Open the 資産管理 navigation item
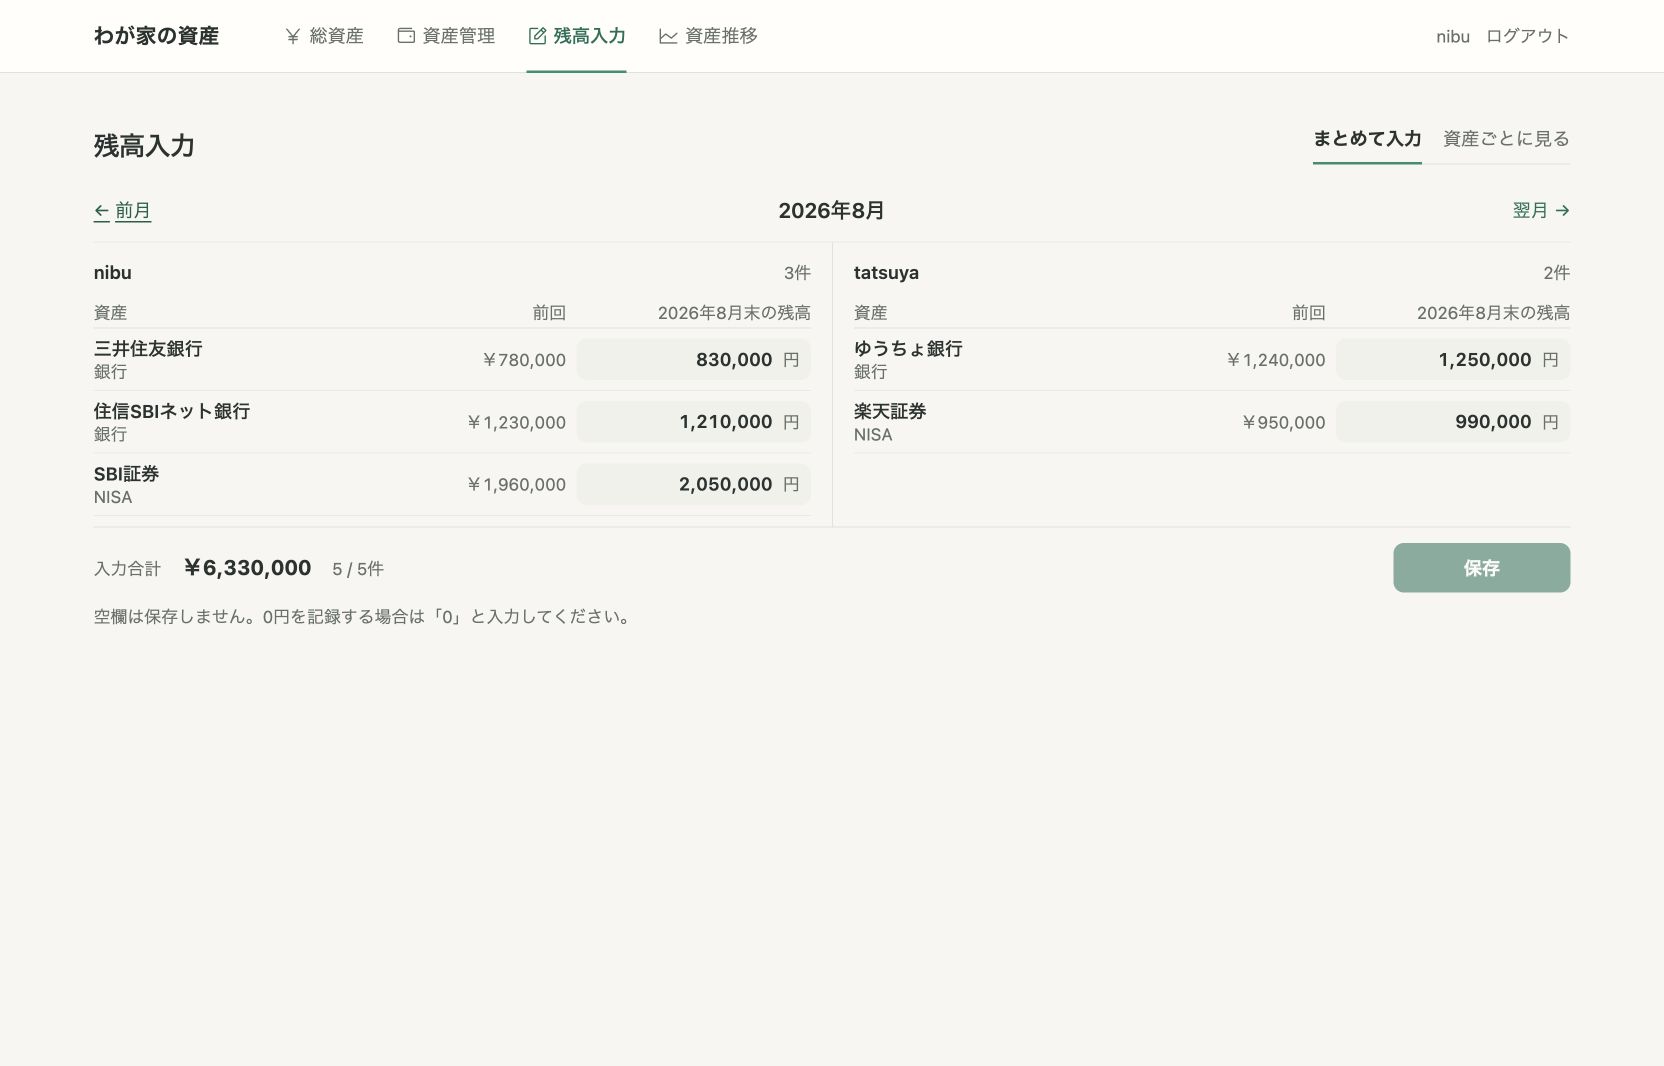Viewport: 1664px width, 1066px height. click(x=446, y=36)
